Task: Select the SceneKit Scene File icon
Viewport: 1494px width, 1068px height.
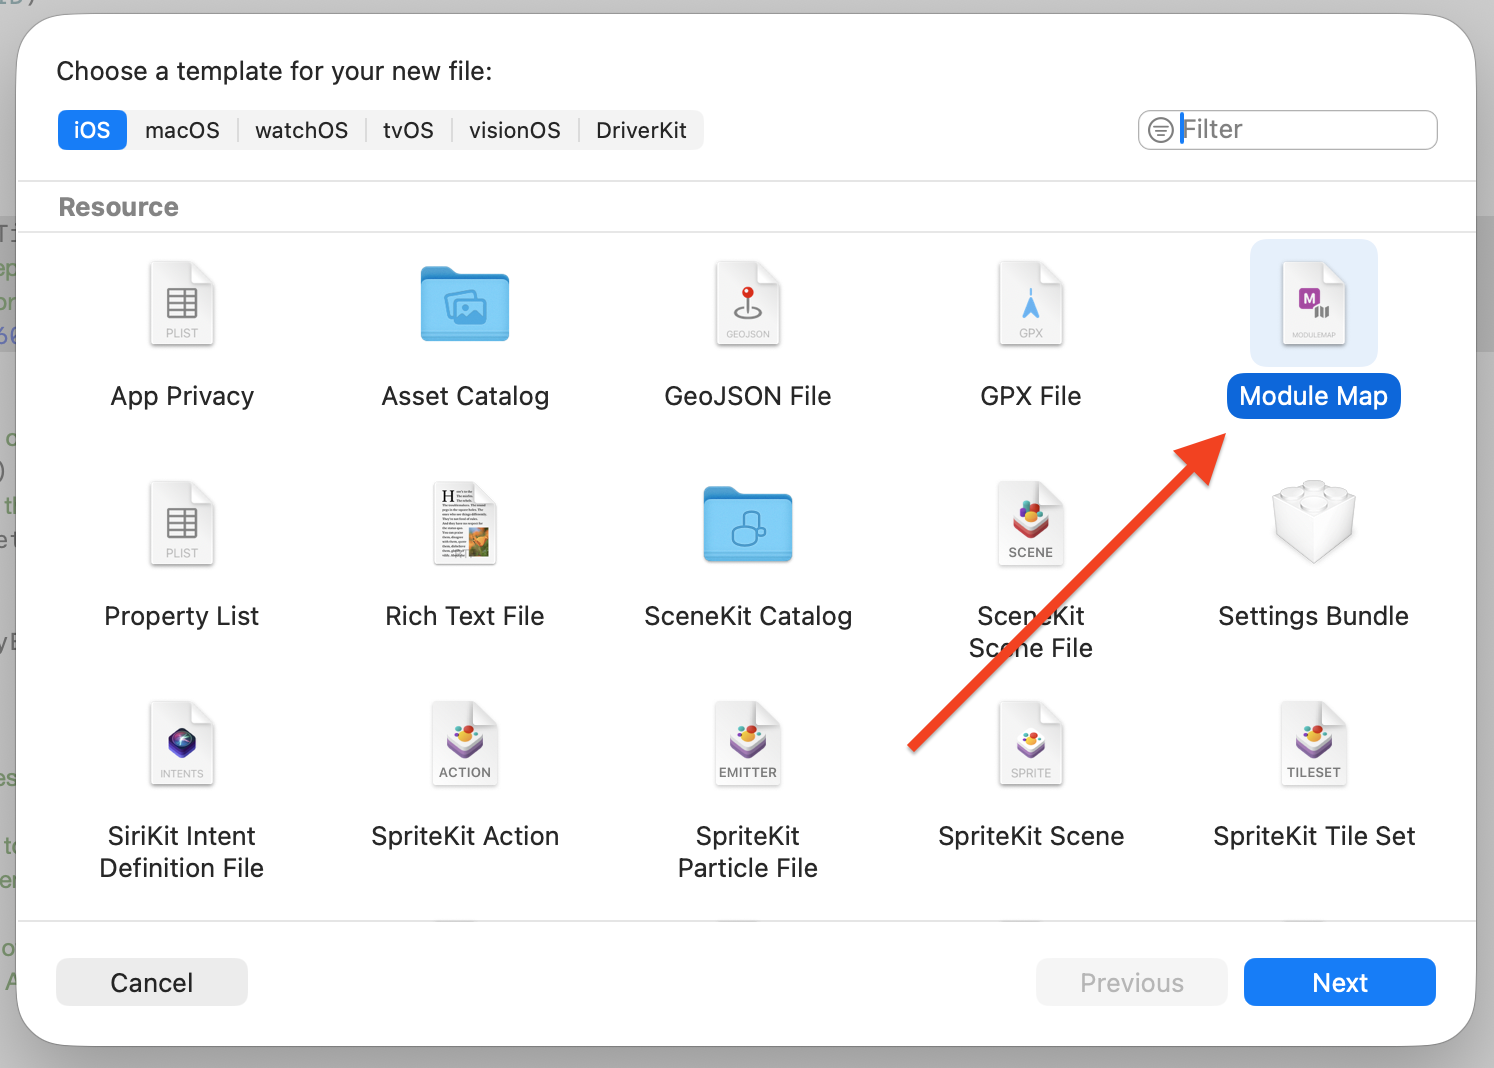Action: (1031, 523)
